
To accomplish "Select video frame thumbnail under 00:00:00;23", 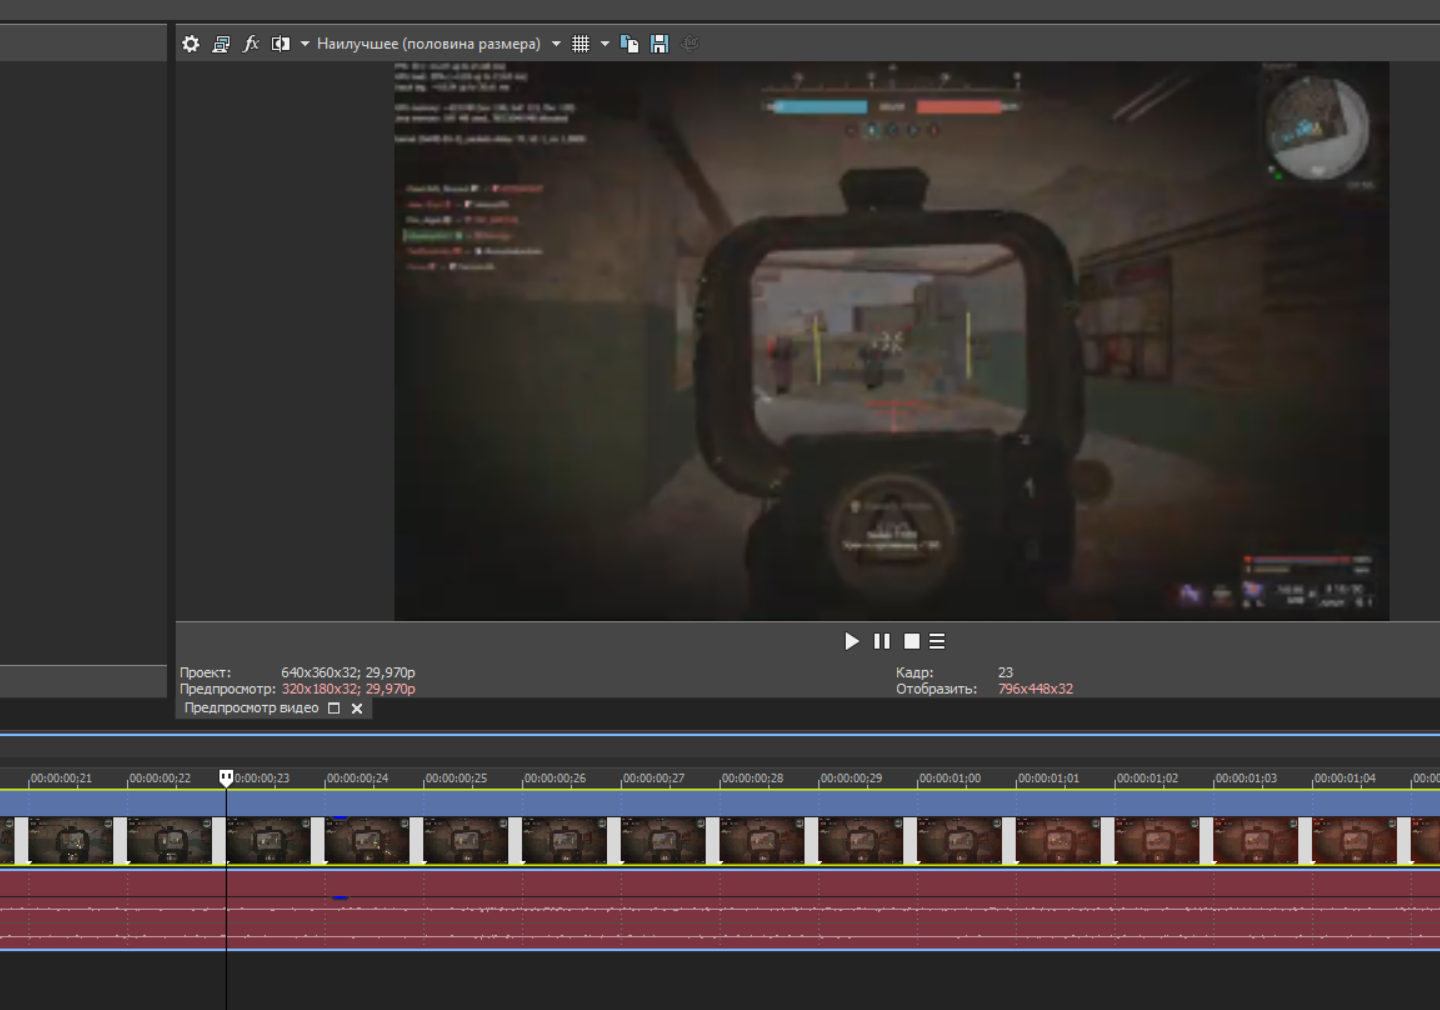I will 268,841.
